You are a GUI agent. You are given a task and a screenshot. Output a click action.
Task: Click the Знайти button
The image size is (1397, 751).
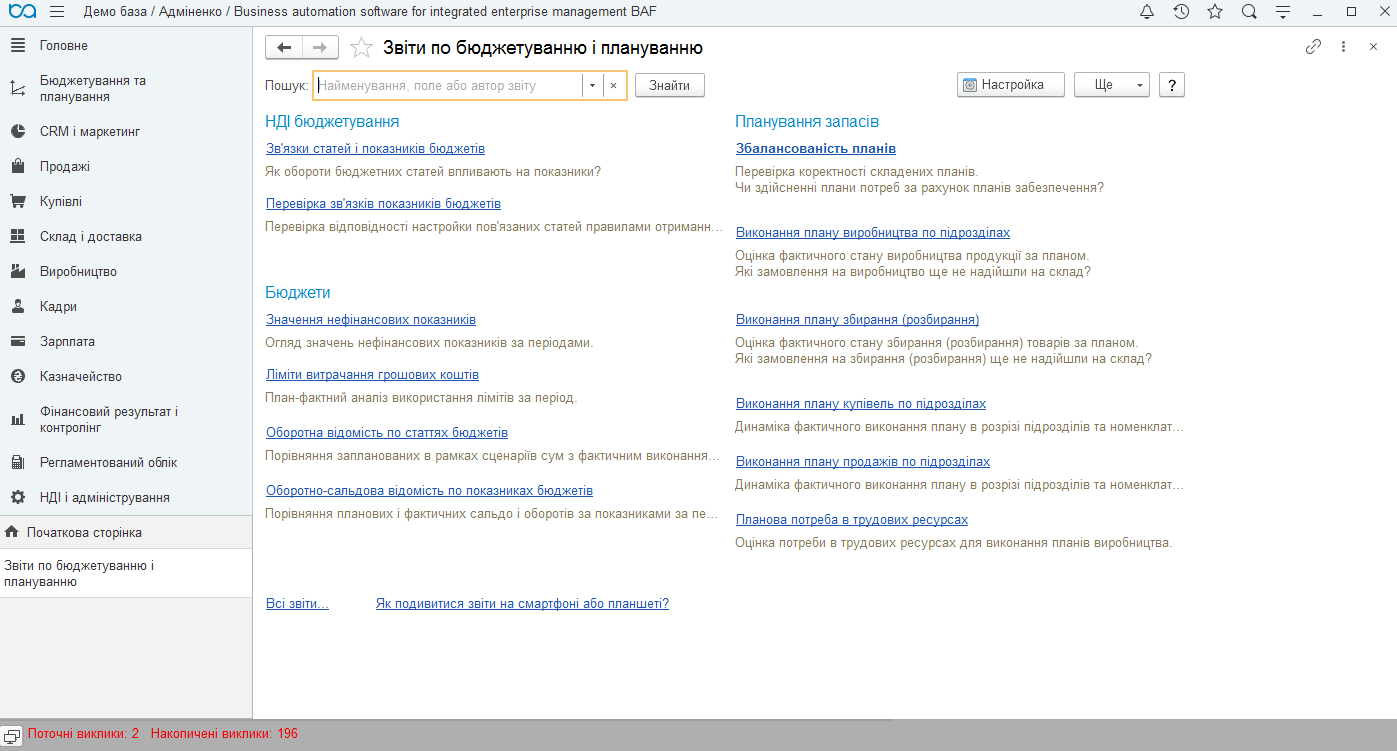tap(669, 85)
